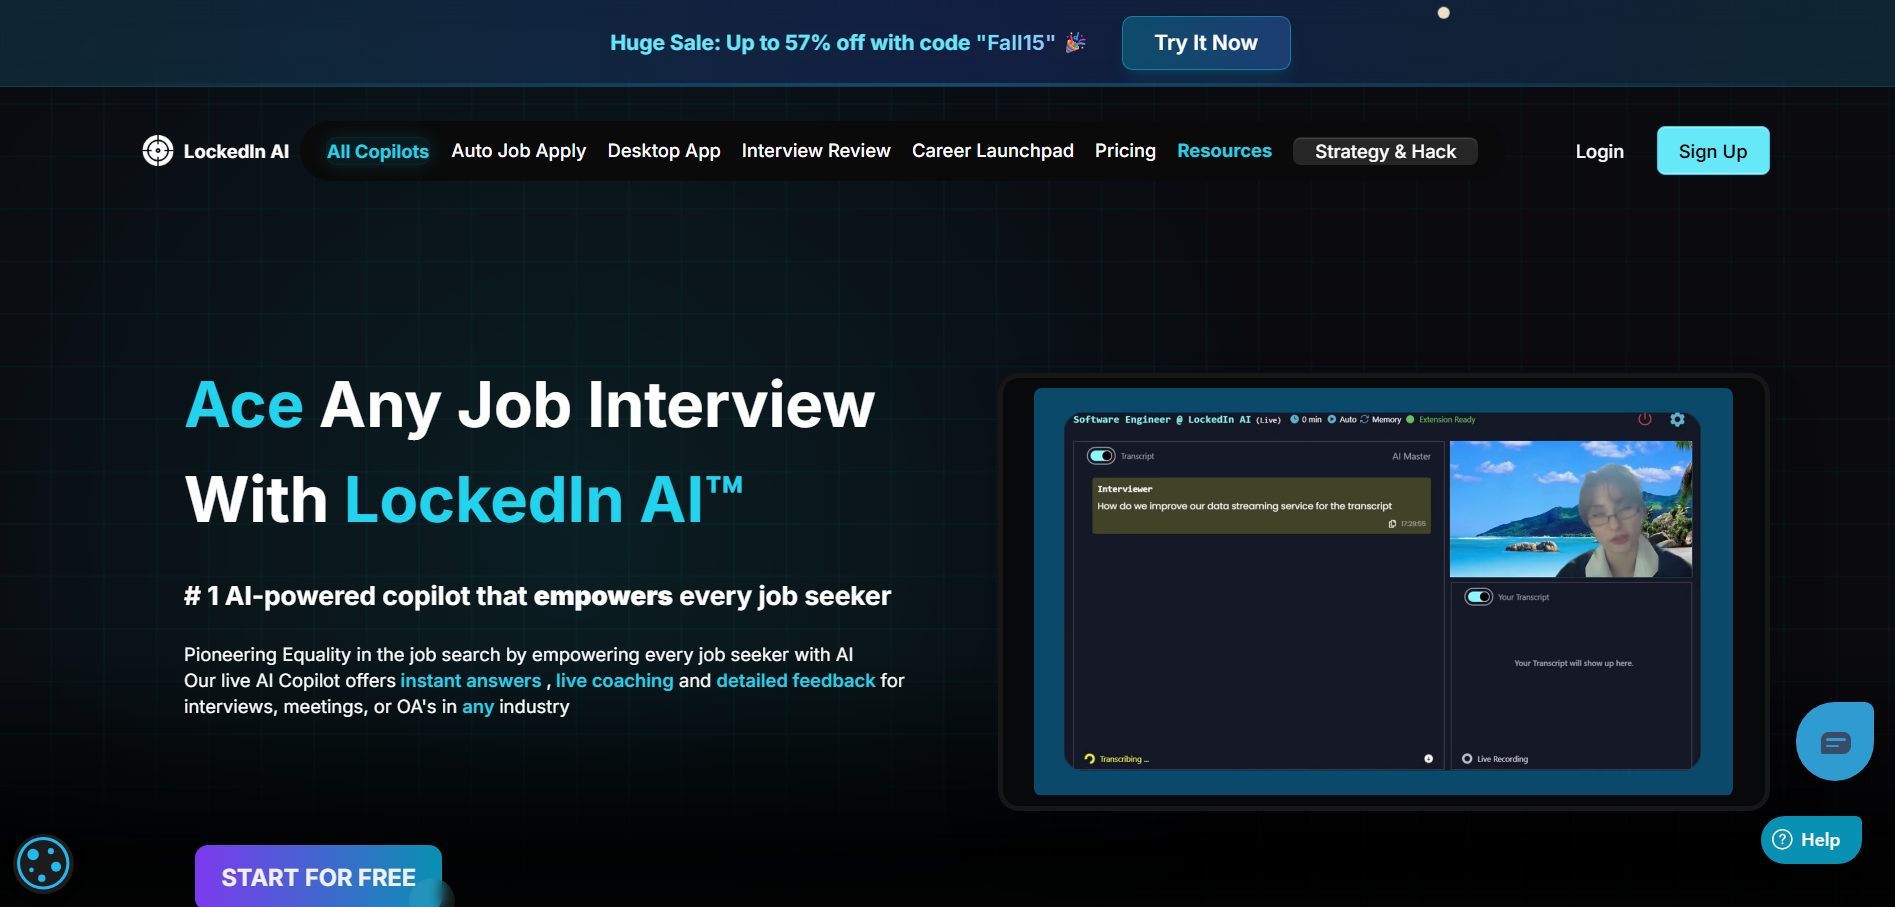This screenshot has height=907, width=1895.
Task: Click the copy icon on interviewer message
Action: point(1392,524)
